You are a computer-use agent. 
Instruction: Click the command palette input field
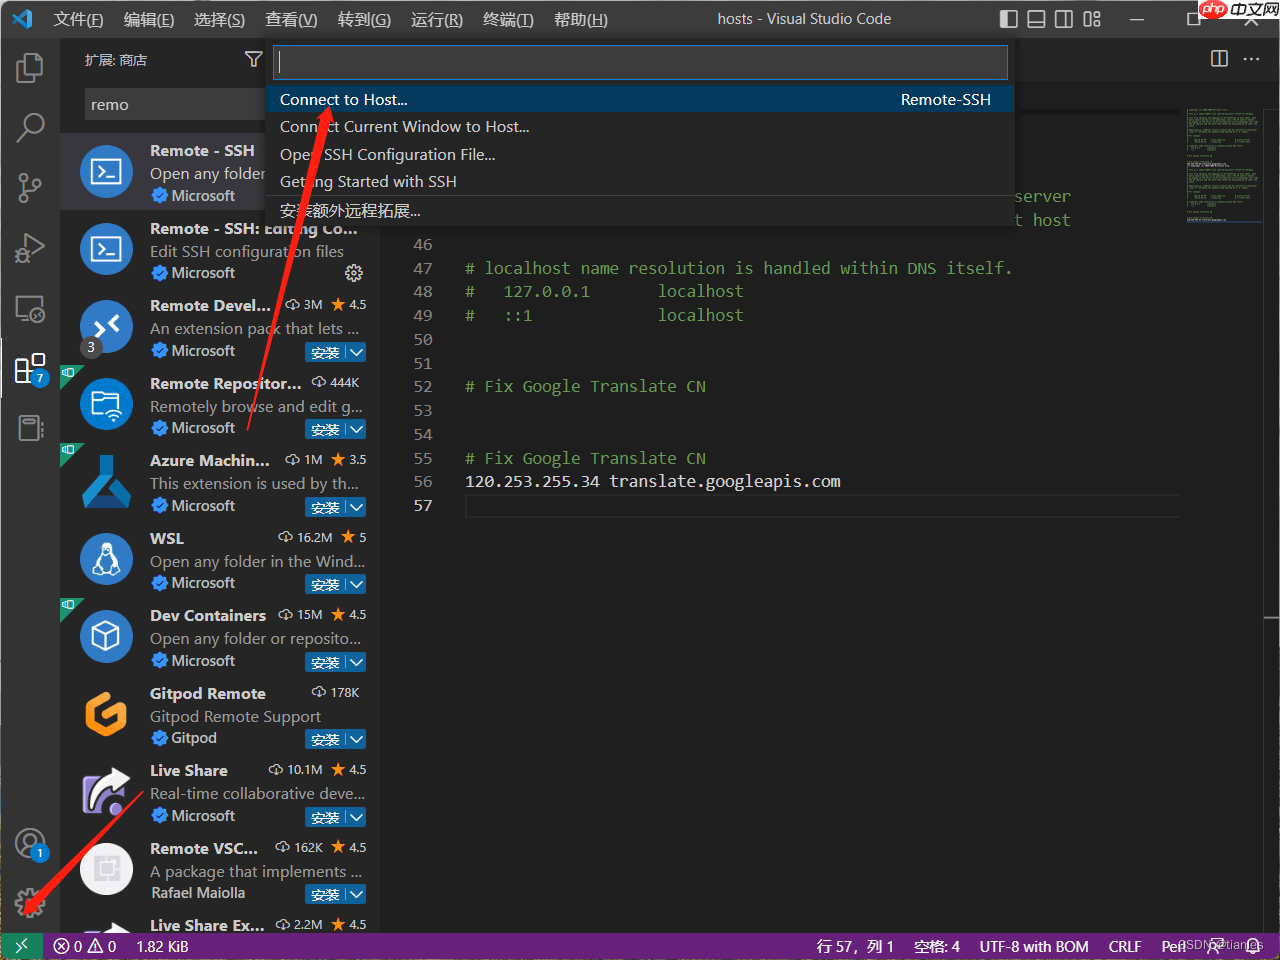(x=640, y=62)
